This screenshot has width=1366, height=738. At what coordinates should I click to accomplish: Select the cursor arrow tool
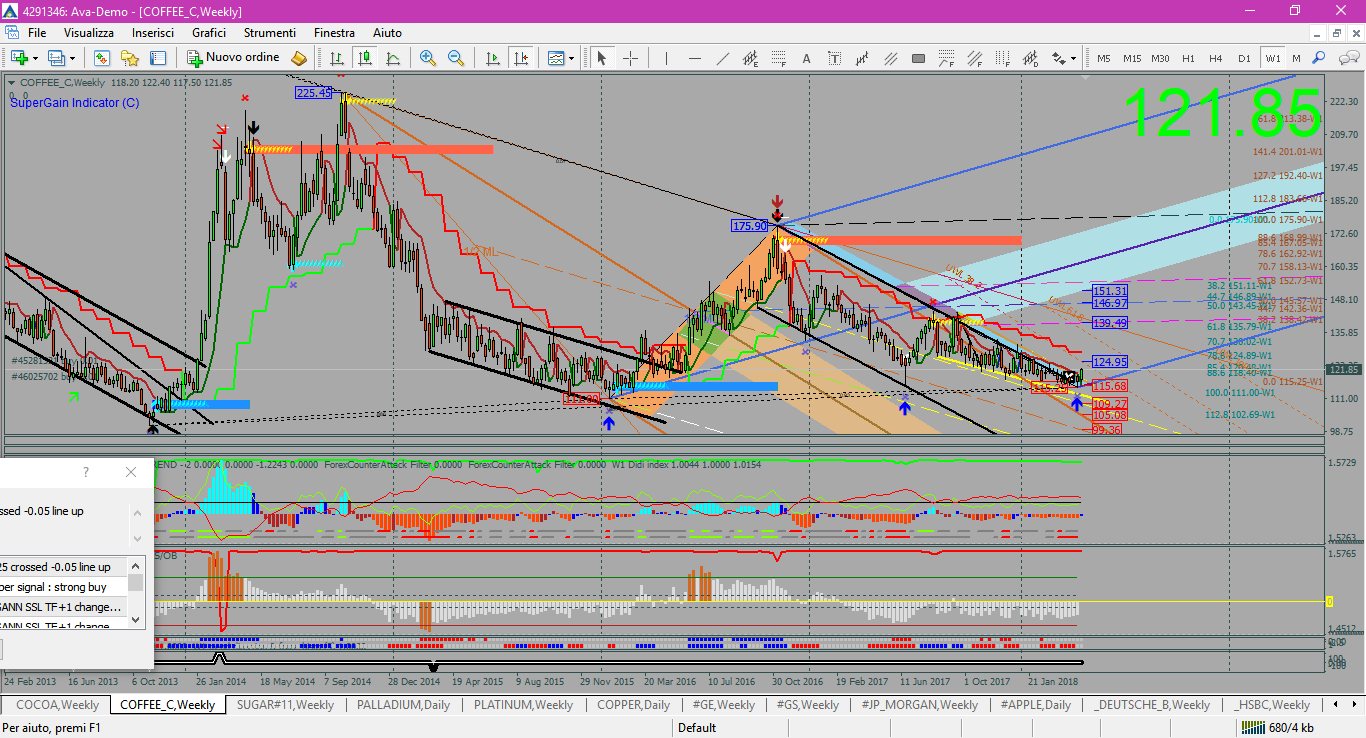[x=602, y=58]
